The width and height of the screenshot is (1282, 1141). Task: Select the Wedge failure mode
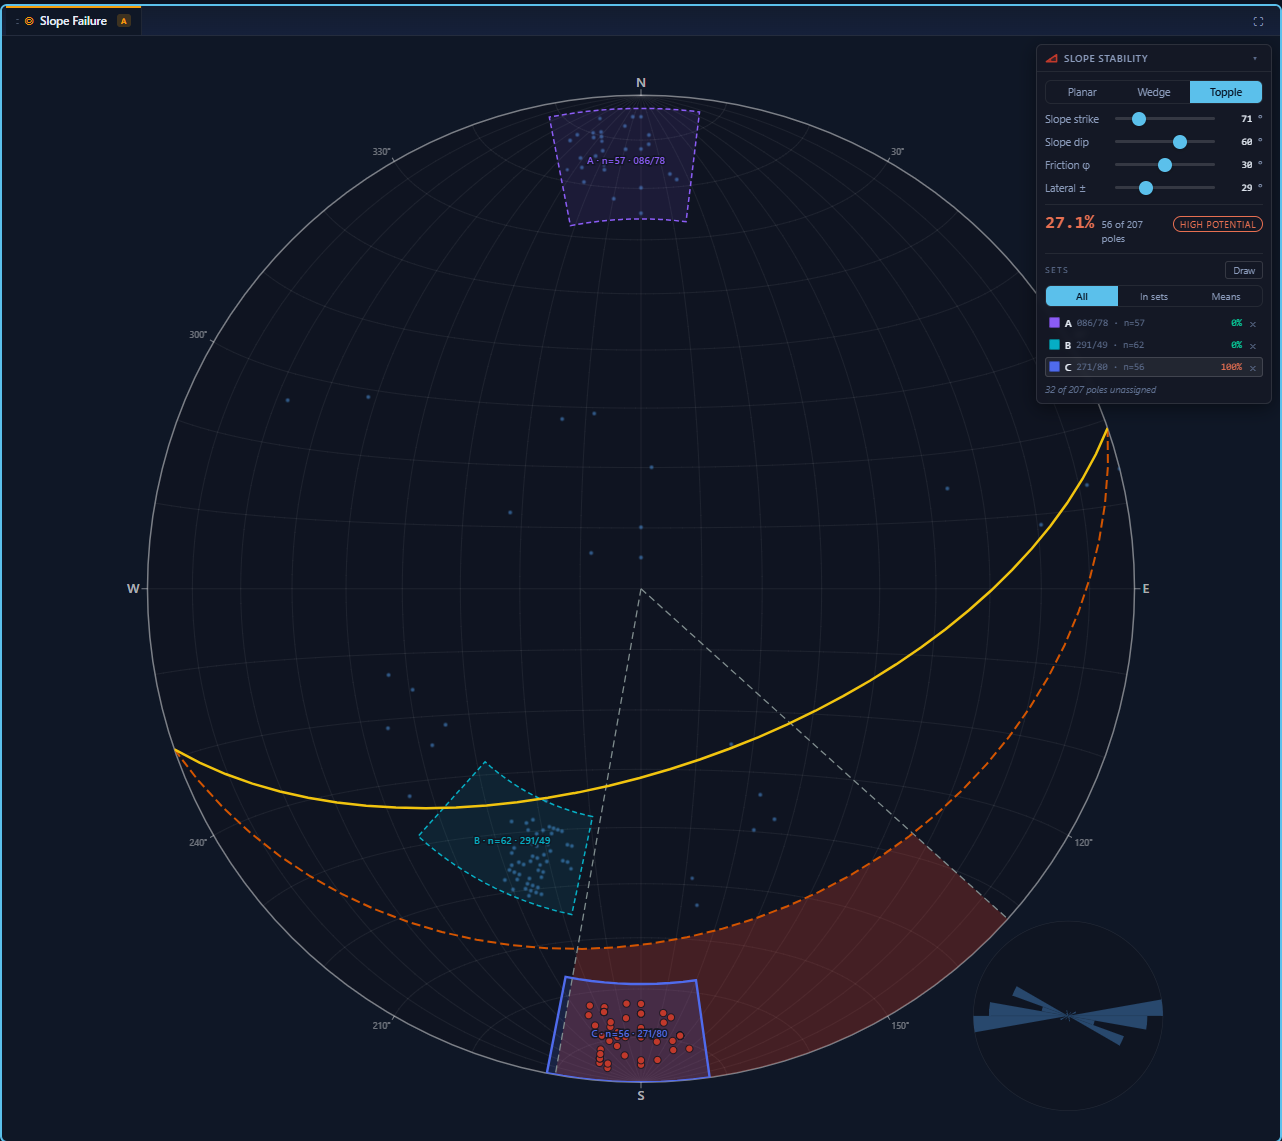pyautogui.click(x=1154, y=92)
